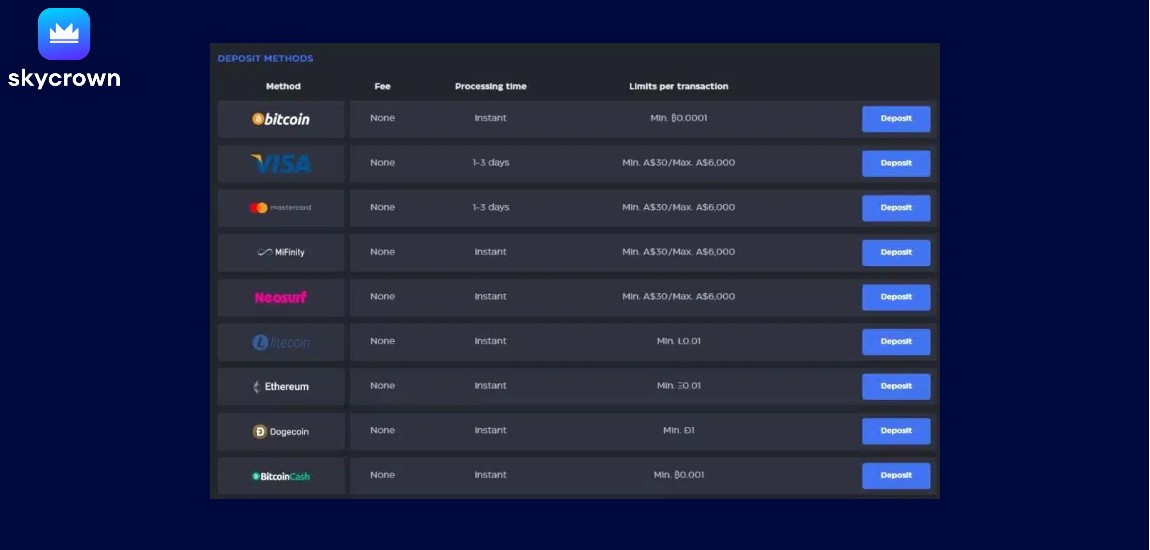Viewport: 1150px width, 550px height.
Task: Click Deposit button for Litecoin
Action: [x=896, y=342]
